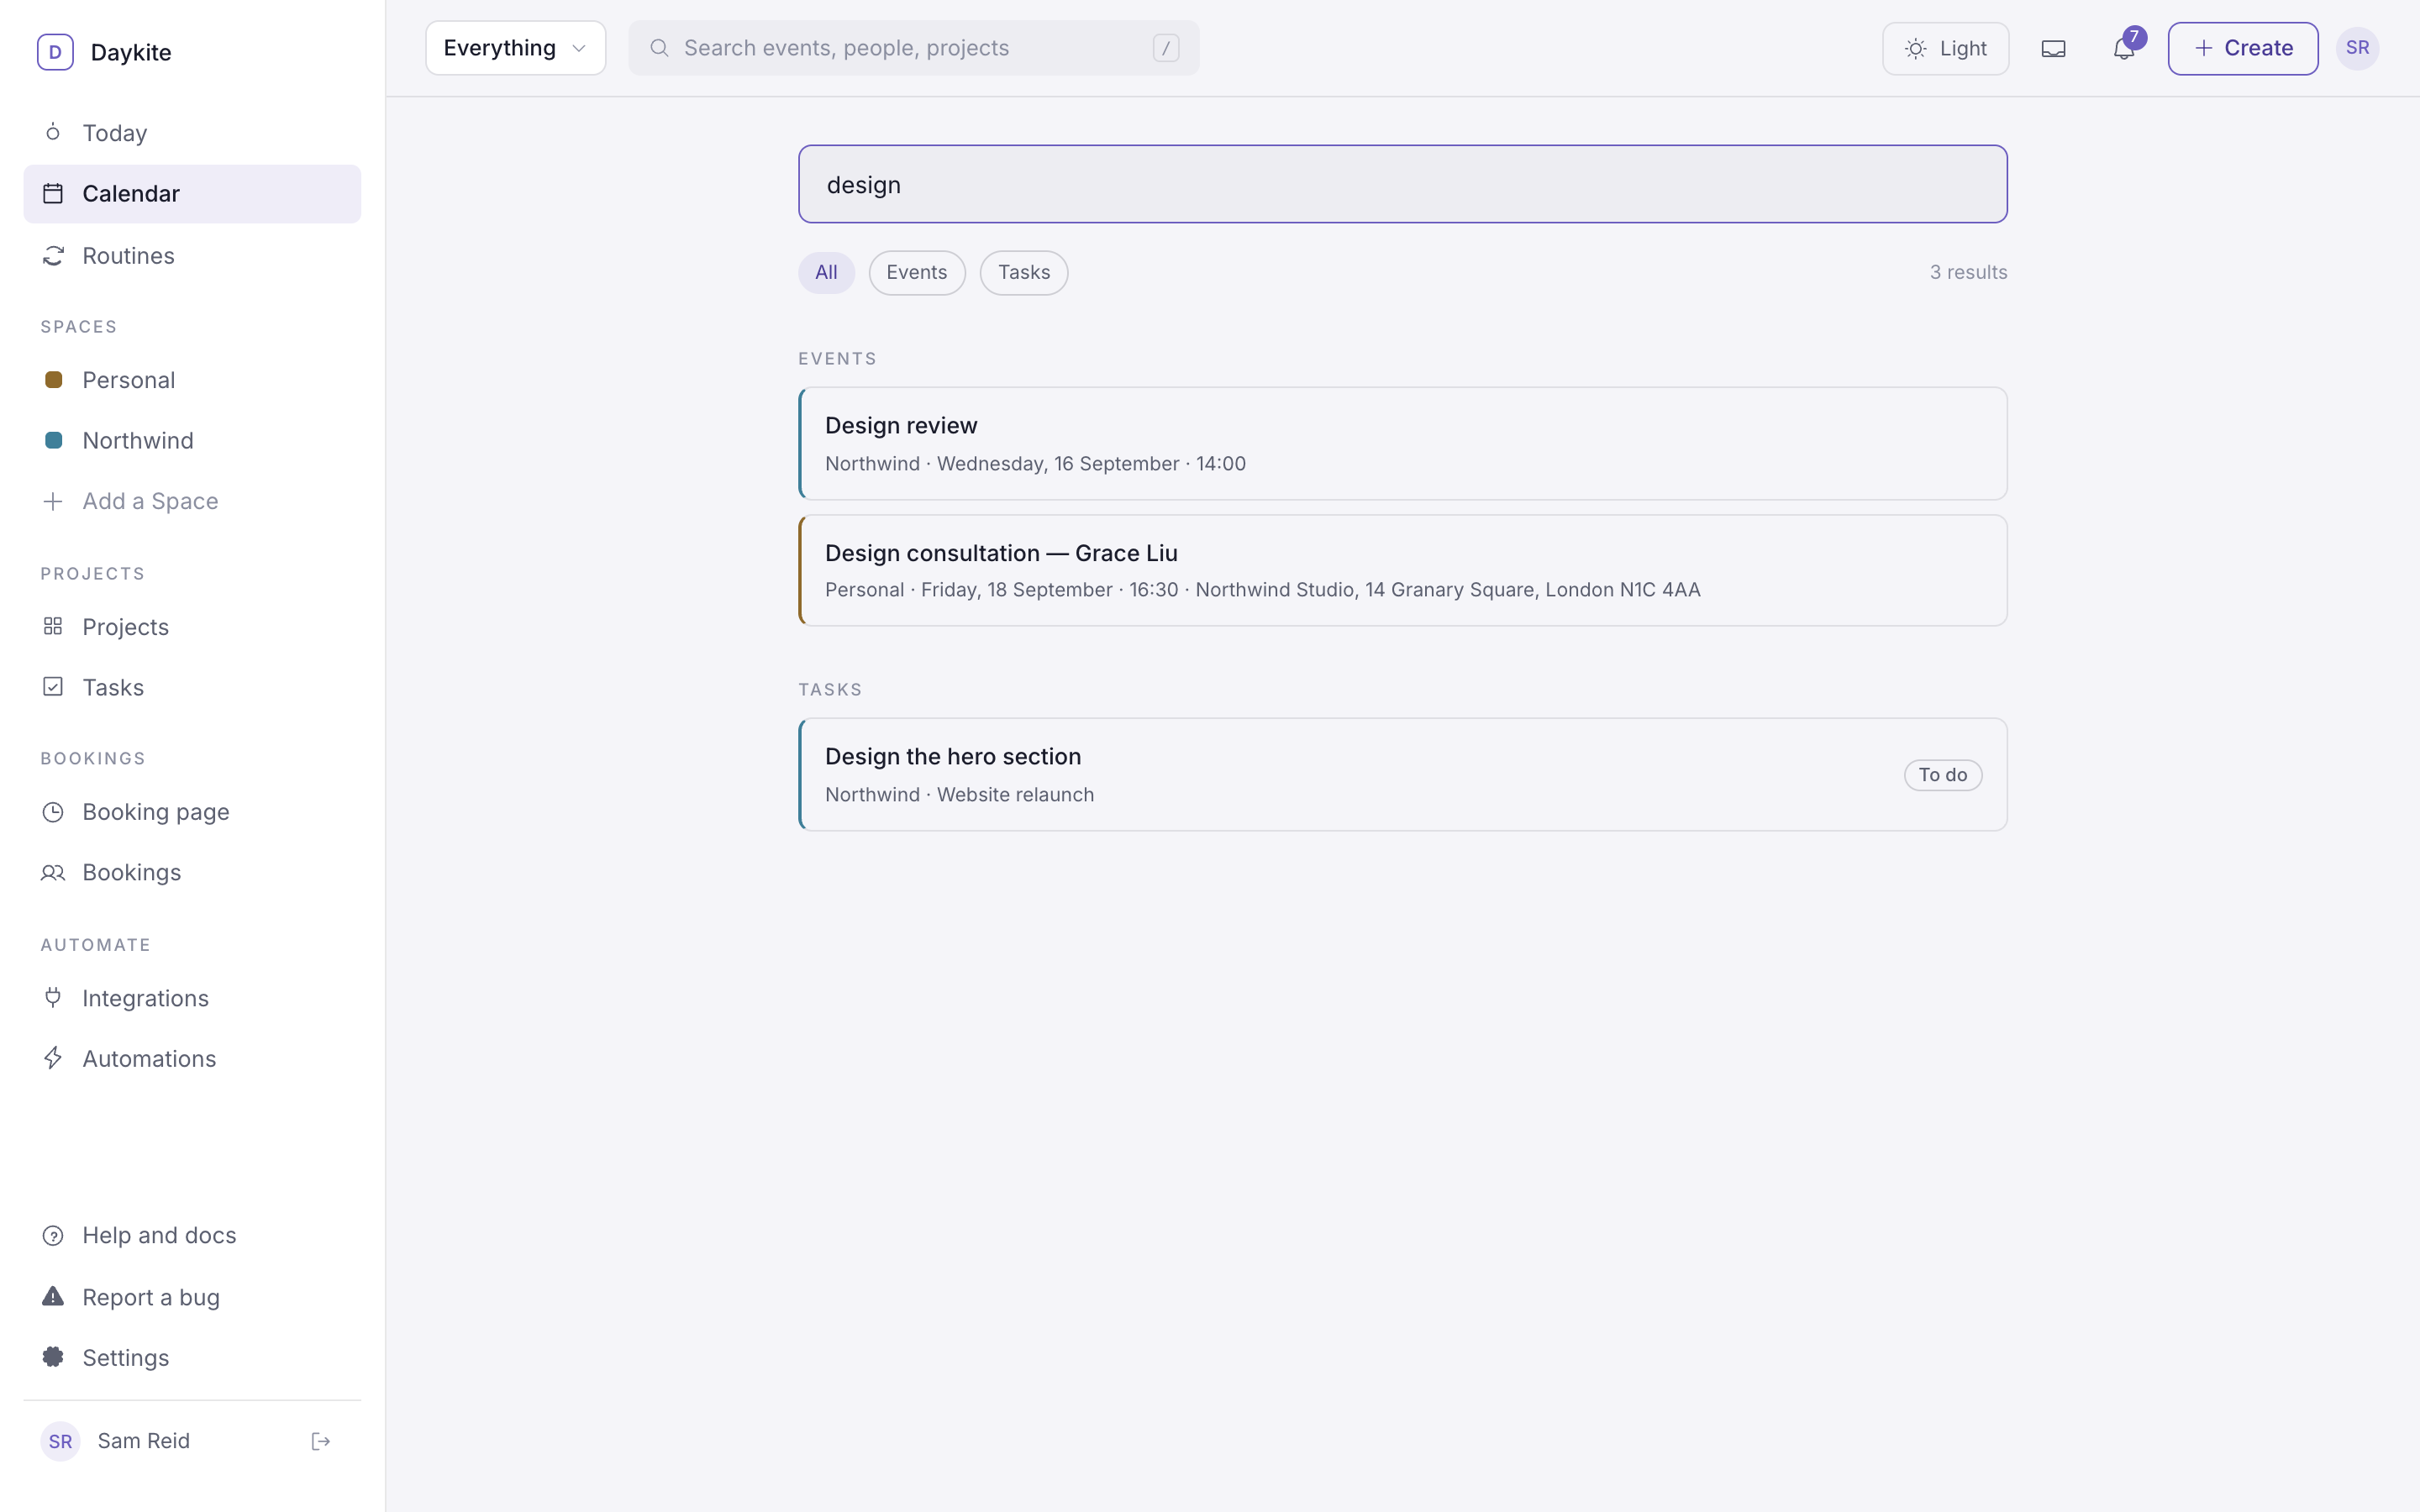Click the '3 results' count text
This screenshot has height=1512, width=2420.
point(1968,272)
